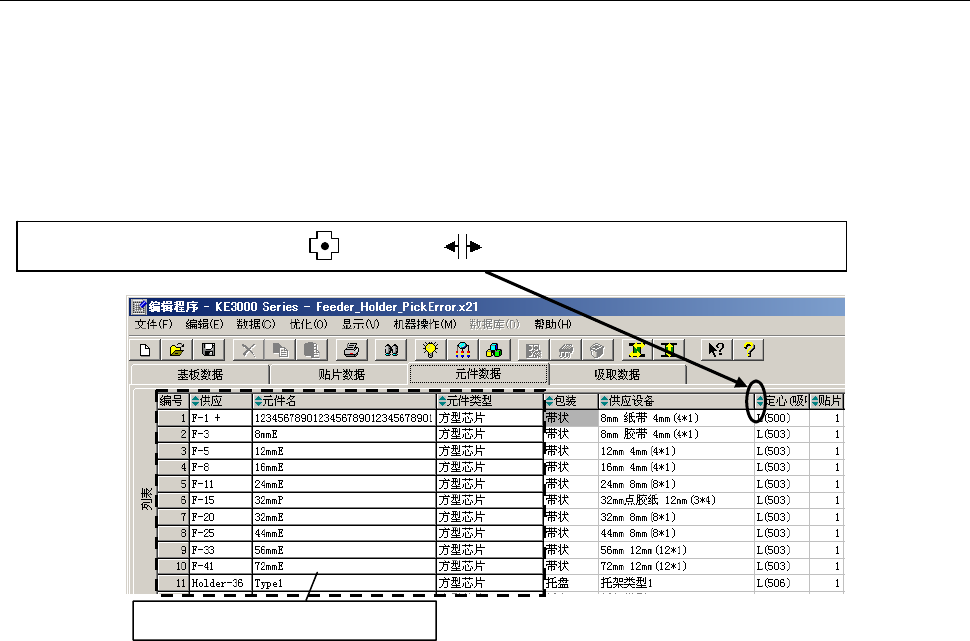Switch to the 吸取数据 tab
The image size is (970, 641).
617,374
